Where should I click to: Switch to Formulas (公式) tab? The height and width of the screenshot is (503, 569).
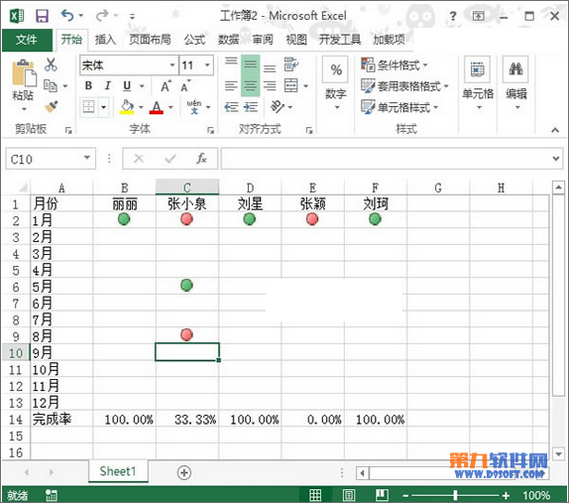pos(194,40)
